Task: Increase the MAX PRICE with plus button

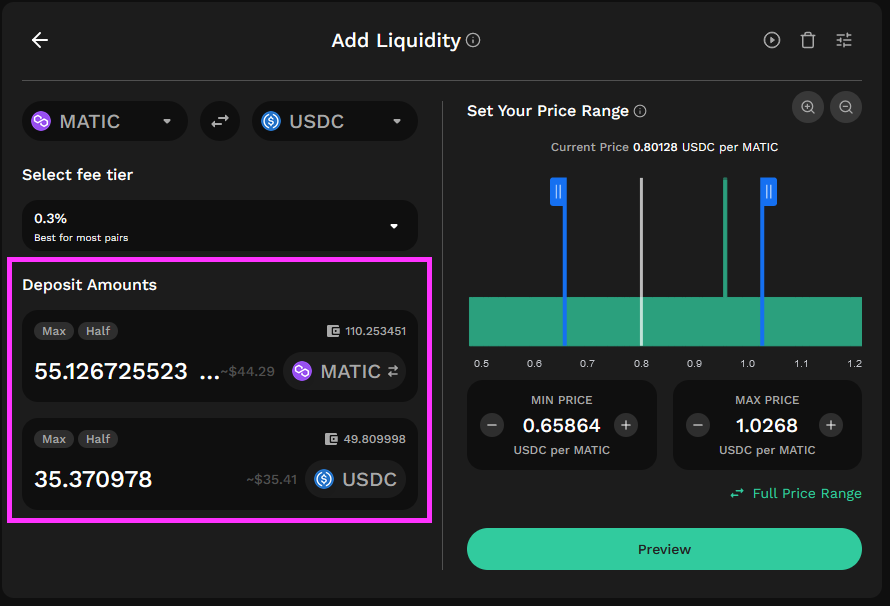Action: [831, 425]
